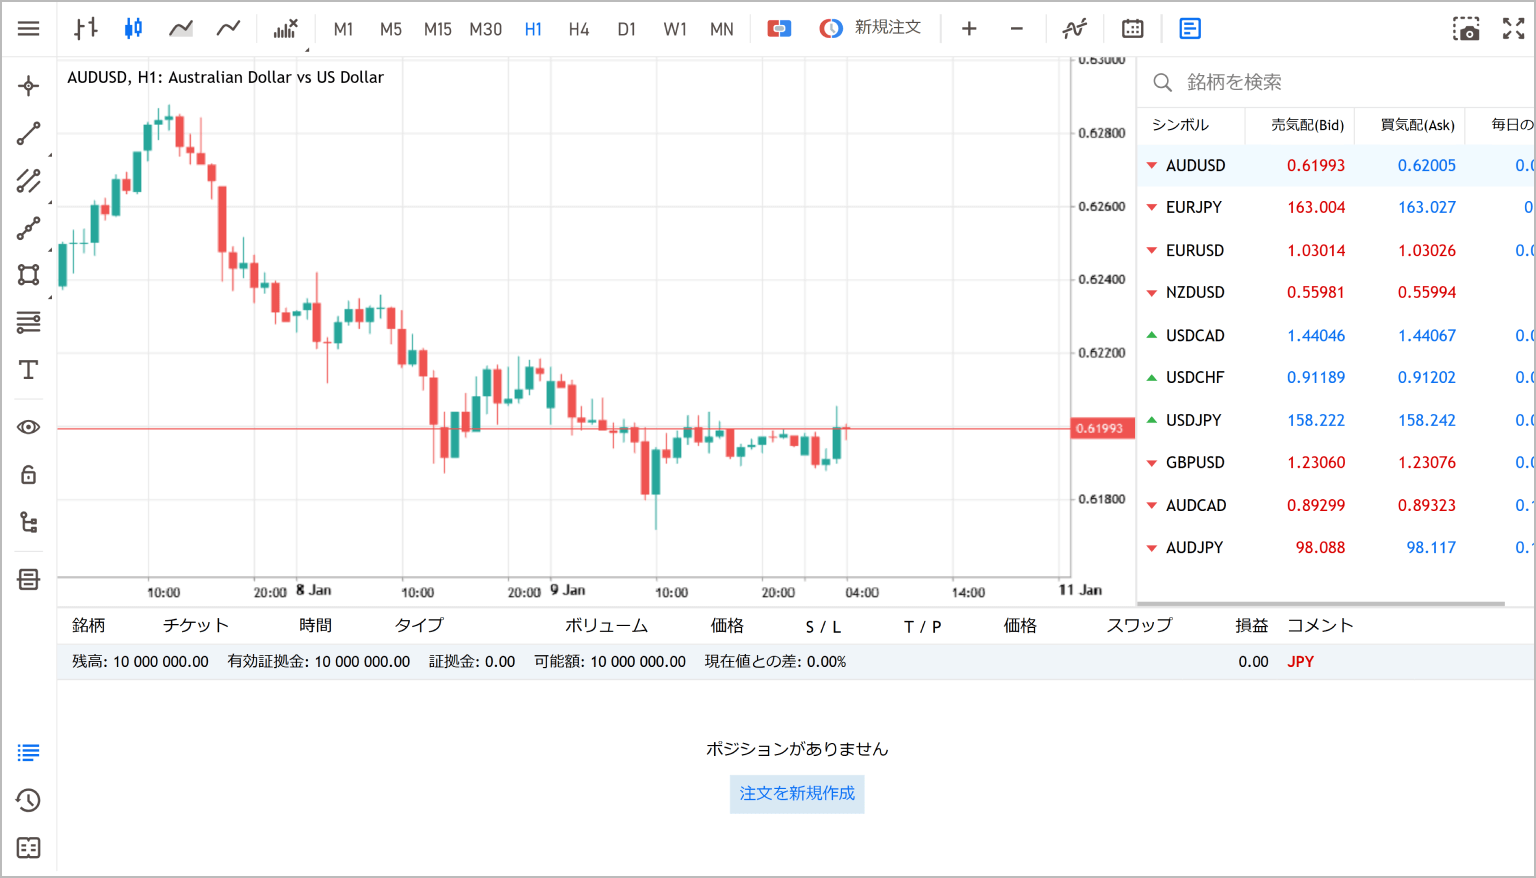The height and width of the screenshot is (878, 1536).
Task: Open the journal panel icon
Action: (x=29, y=848)
